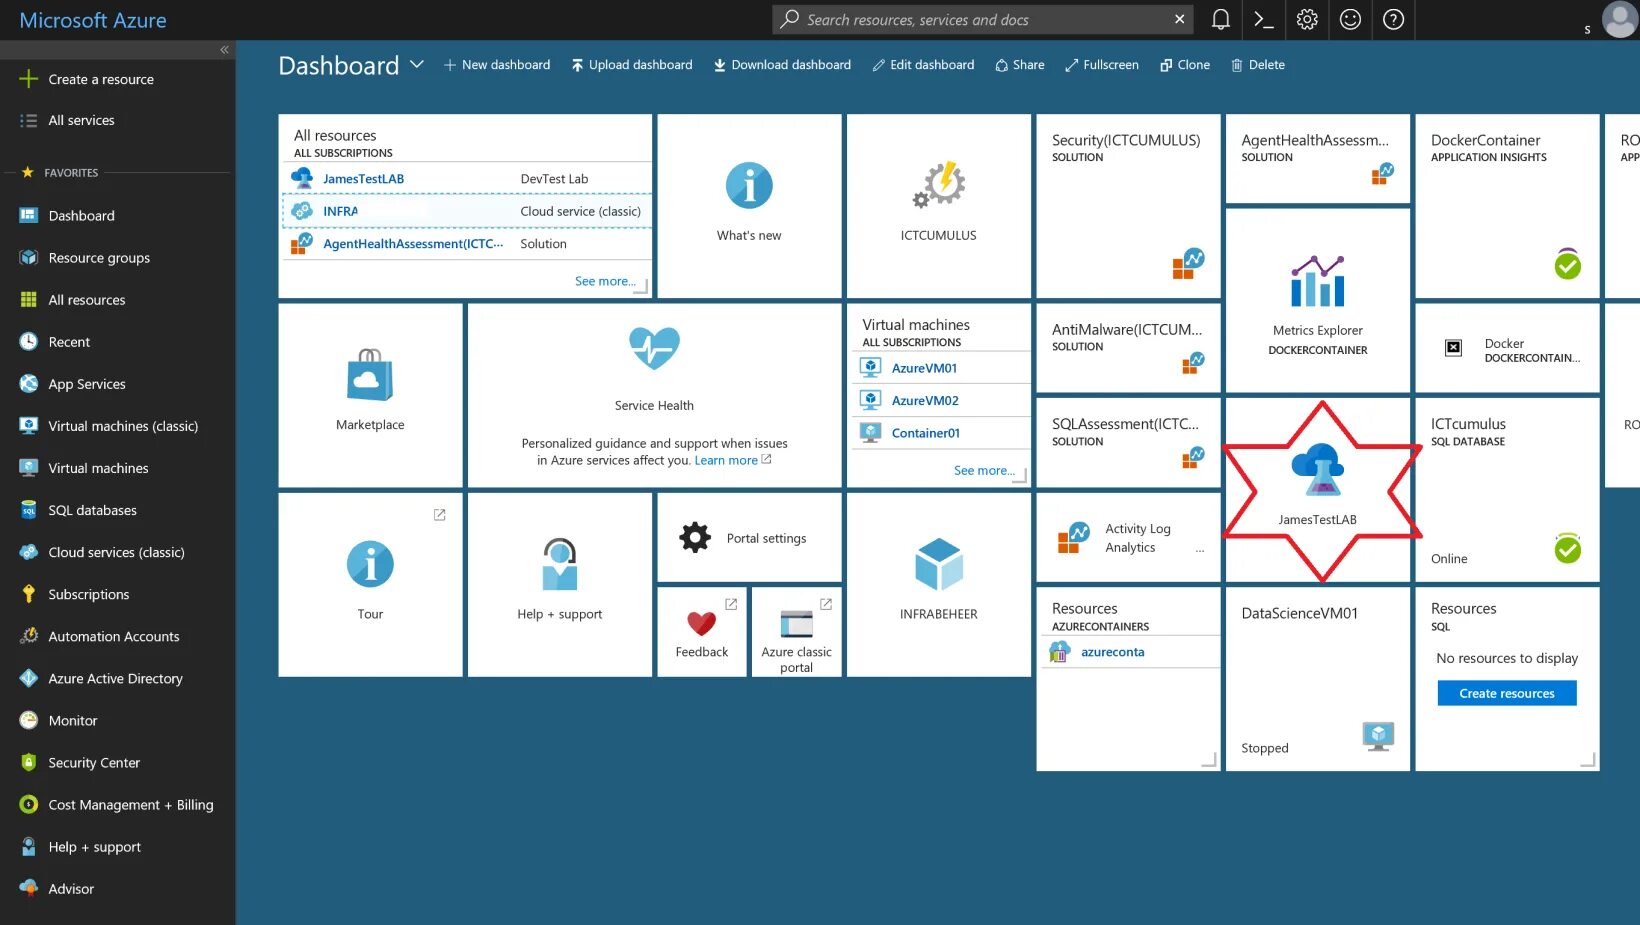Viewport: 1640px width, 925px height.
Task: Click New dashboard in the toolbar
Action: tap(497, 65)
